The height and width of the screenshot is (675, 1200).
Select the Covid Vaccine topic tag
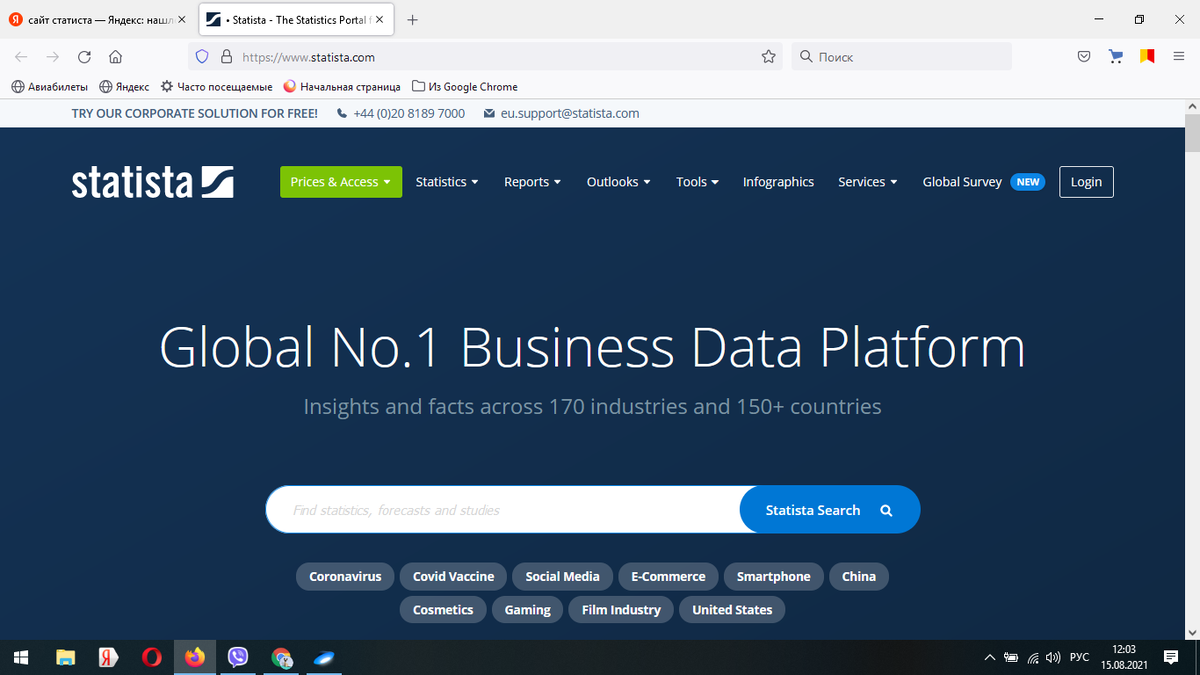point(454,577)
